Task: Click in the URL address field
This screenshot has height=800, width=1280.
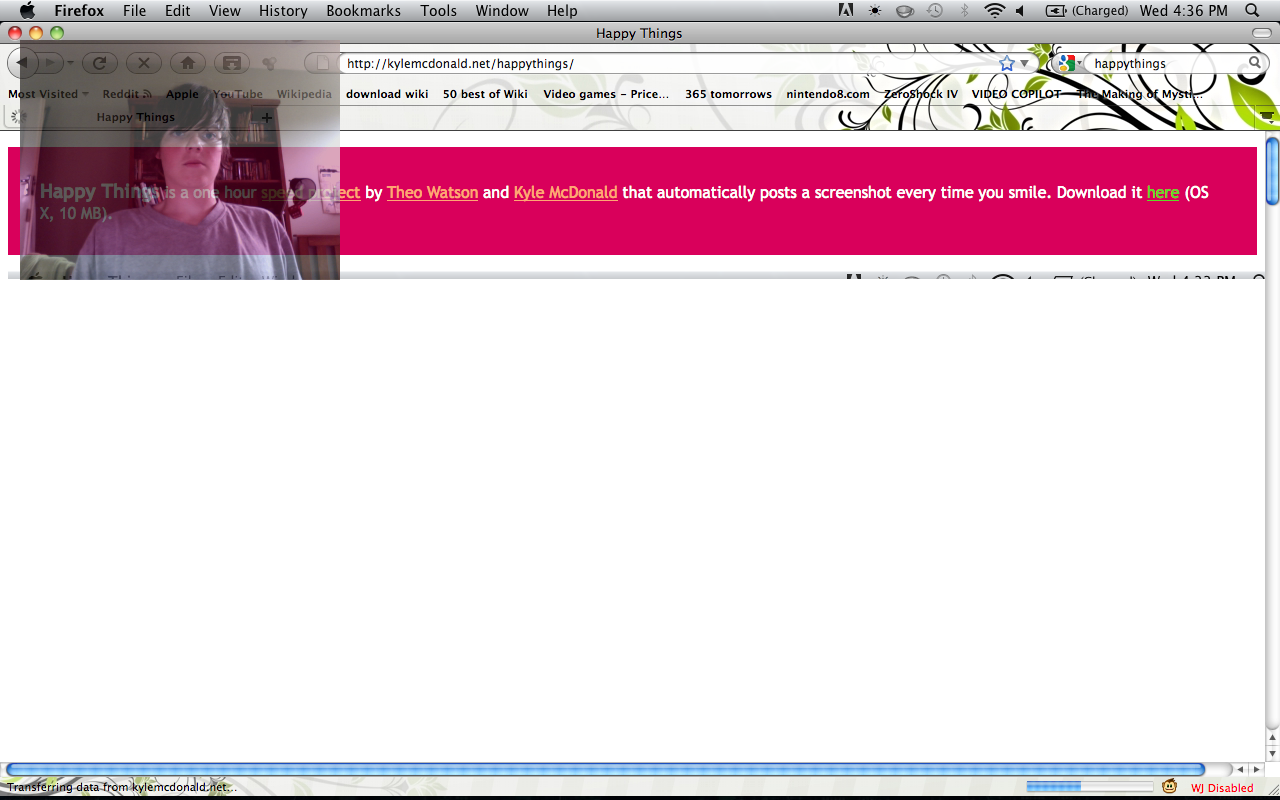Action: 660,63
